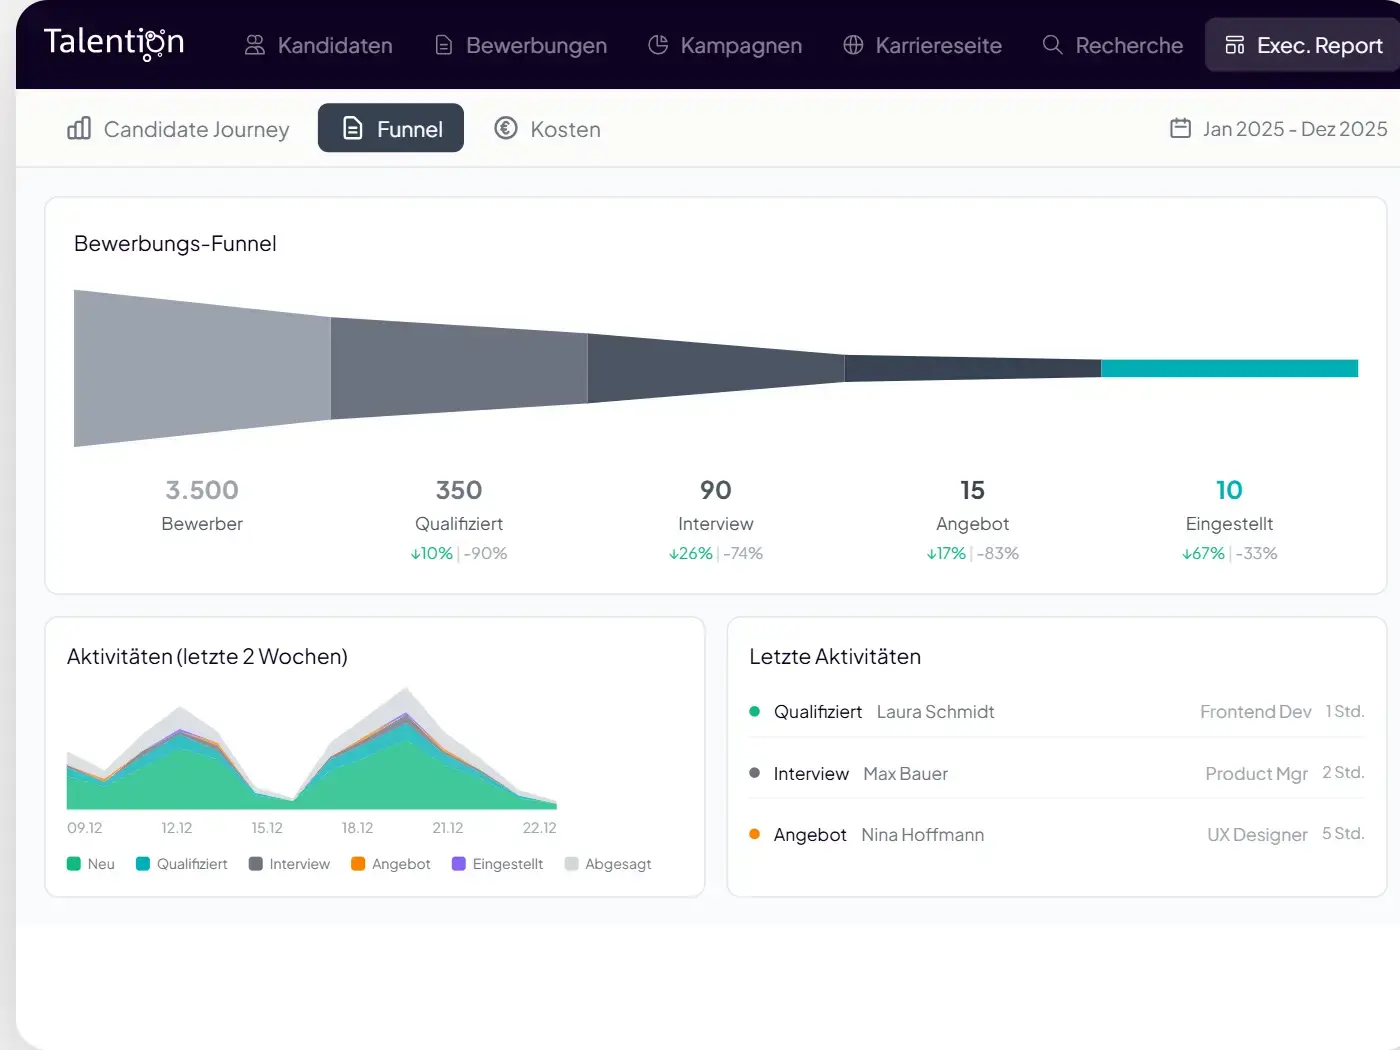Click the globe icon for Karriereseite
The image size is (1400, 1050).
click(853, 46)
